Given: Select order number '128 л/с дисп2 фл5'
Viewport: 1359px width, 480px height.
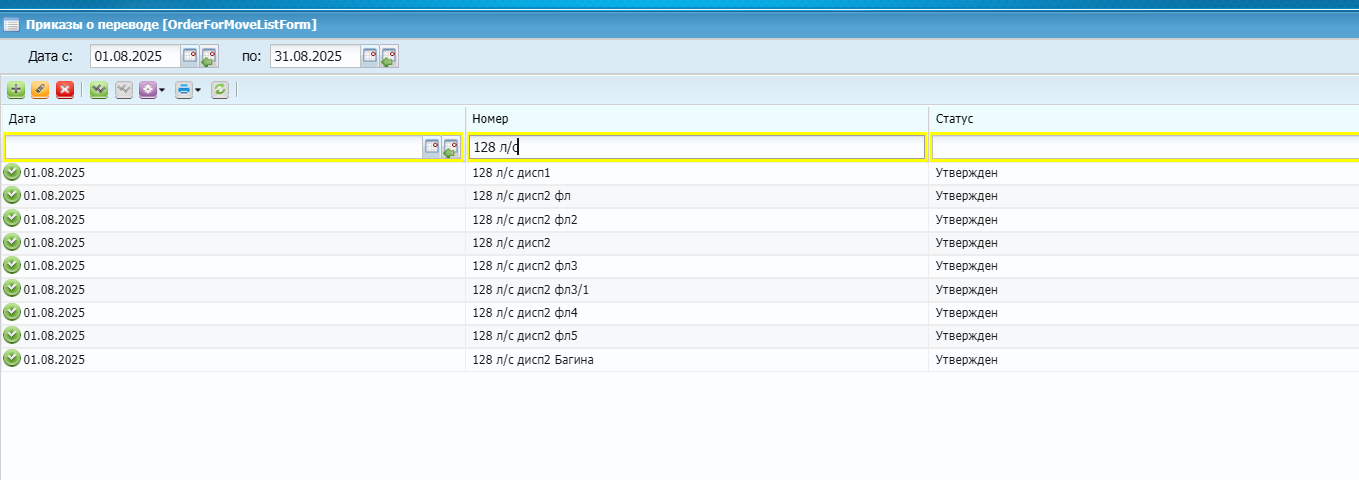Looking at the screenshot, I should point(525,336).
